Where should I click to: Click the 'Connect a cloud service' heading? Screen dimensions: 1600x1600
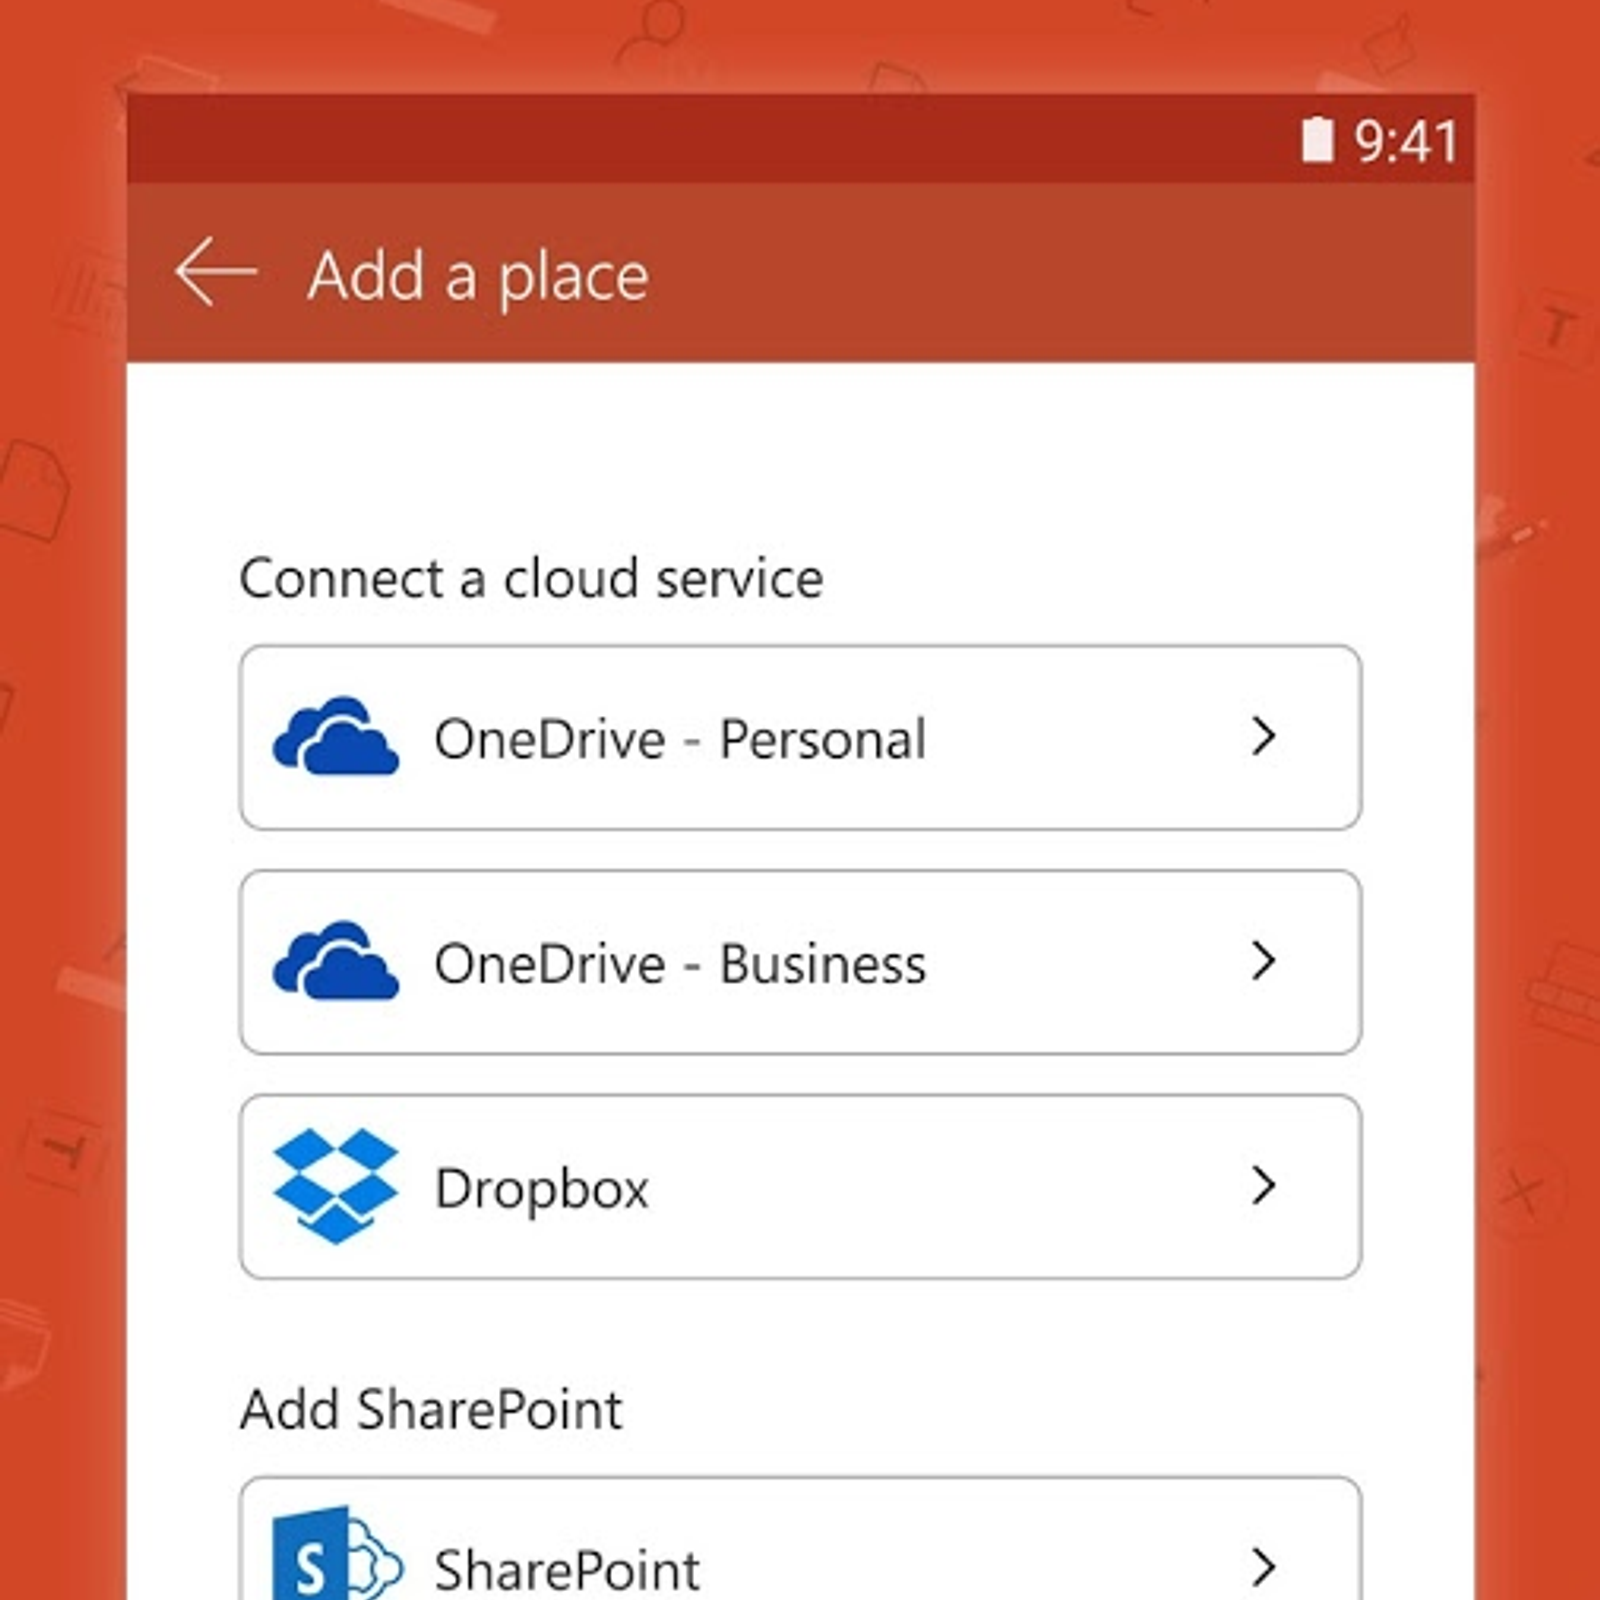pyautogui.click(x=531, y=579)
